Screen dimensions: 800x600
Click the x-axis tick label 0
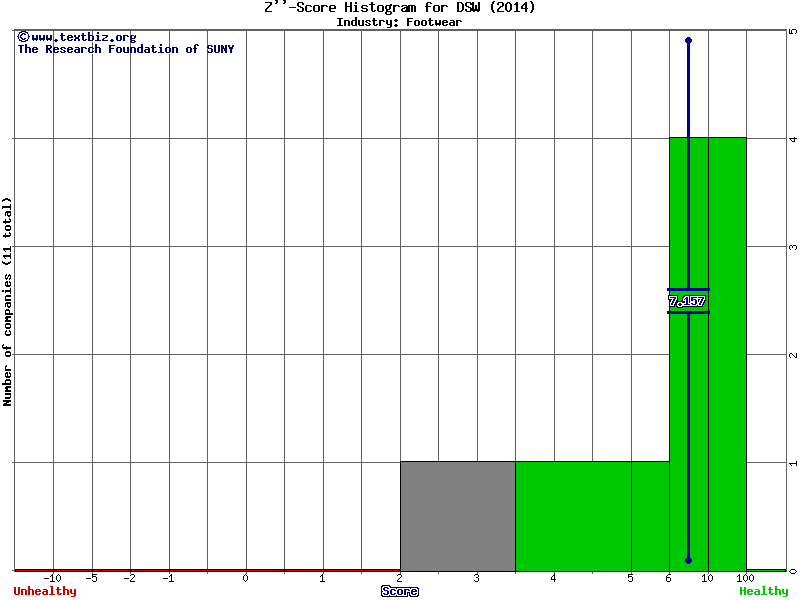245,578
